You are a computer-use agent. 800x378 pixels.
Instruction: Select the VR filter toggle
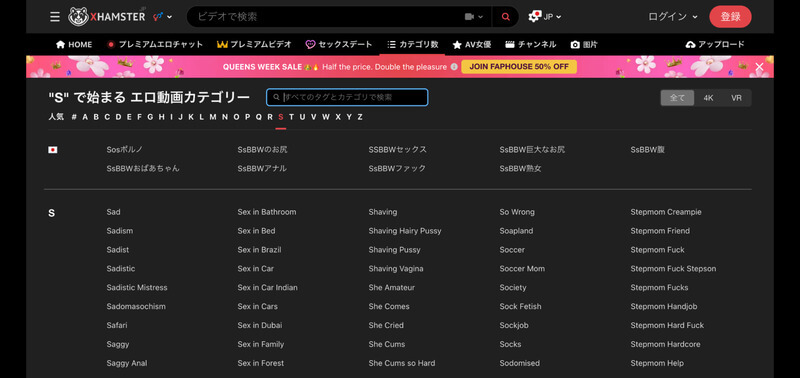click(736, 98)
